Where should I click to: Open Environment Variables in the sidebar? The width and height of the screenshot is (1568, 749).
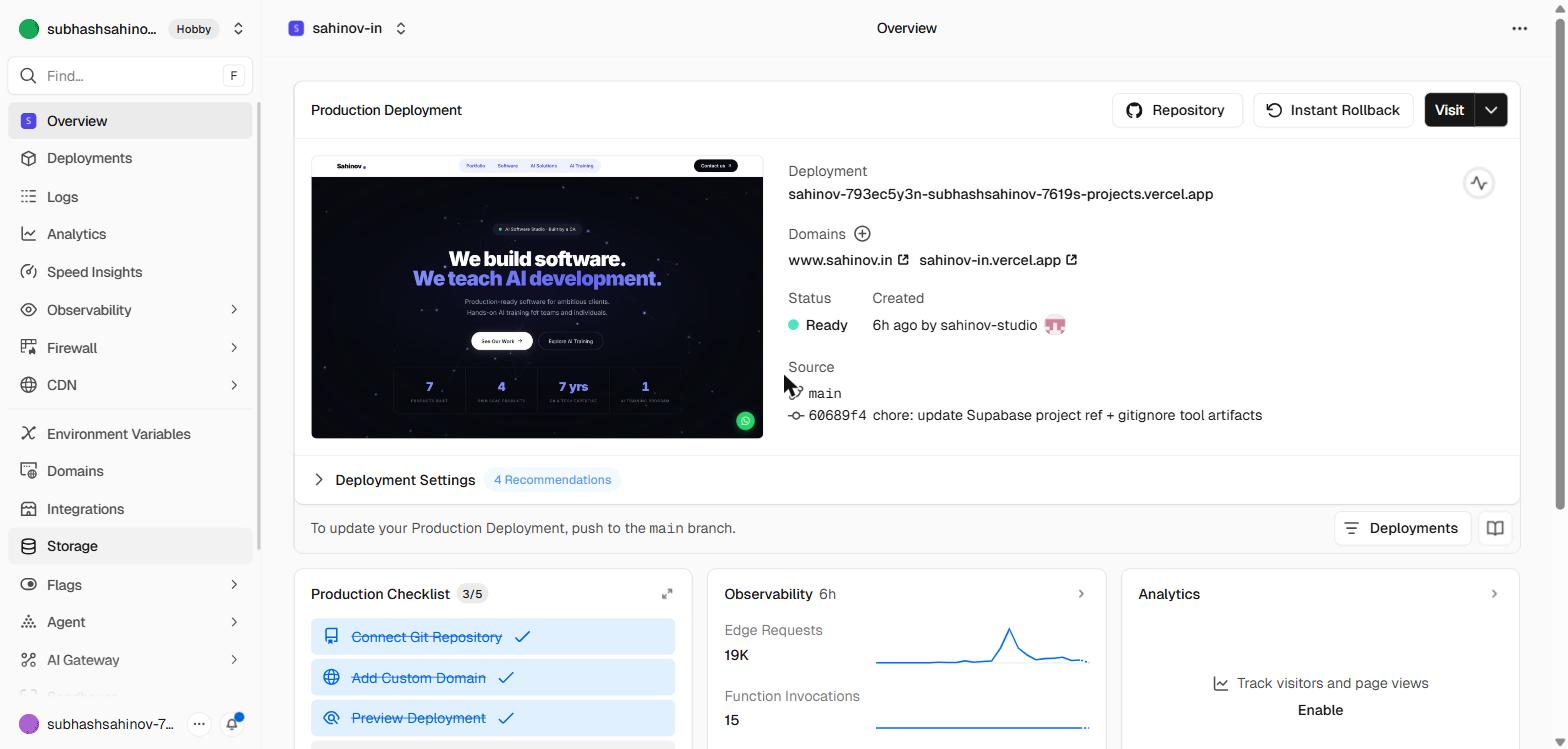[x=130, y=434]
